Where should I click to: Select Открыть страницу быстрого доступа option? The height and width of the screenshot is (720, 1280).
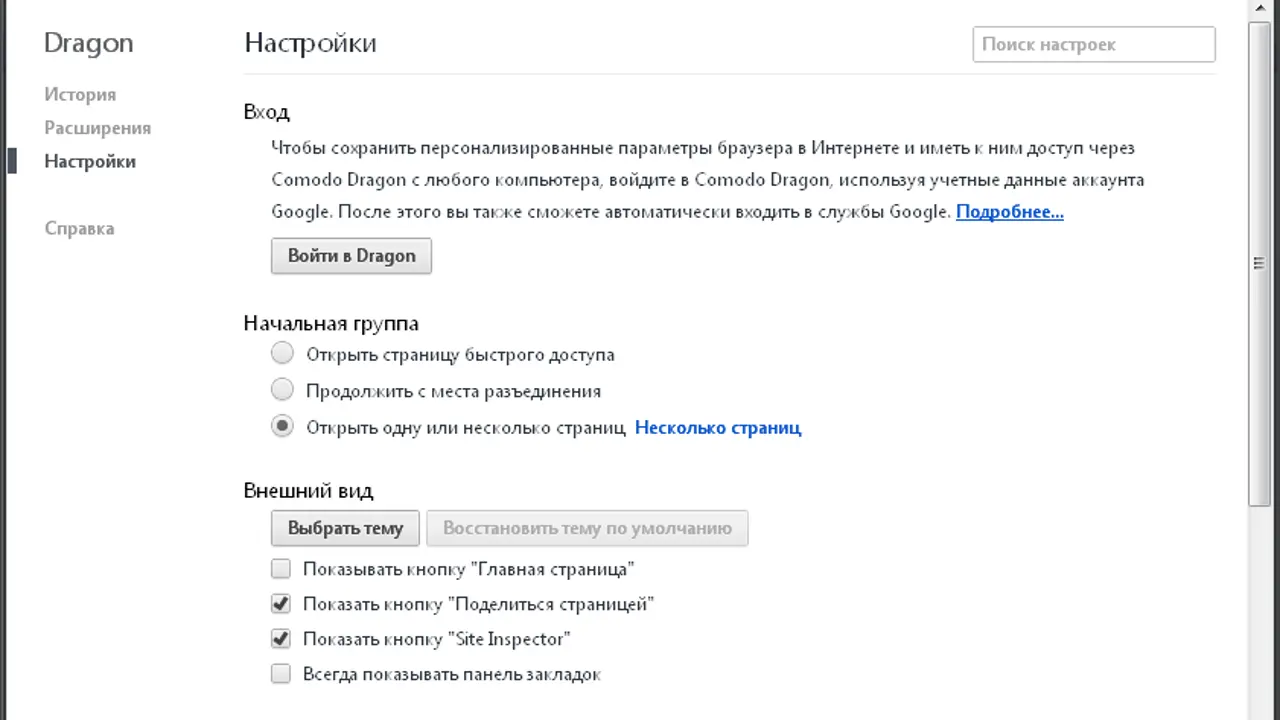283,354
